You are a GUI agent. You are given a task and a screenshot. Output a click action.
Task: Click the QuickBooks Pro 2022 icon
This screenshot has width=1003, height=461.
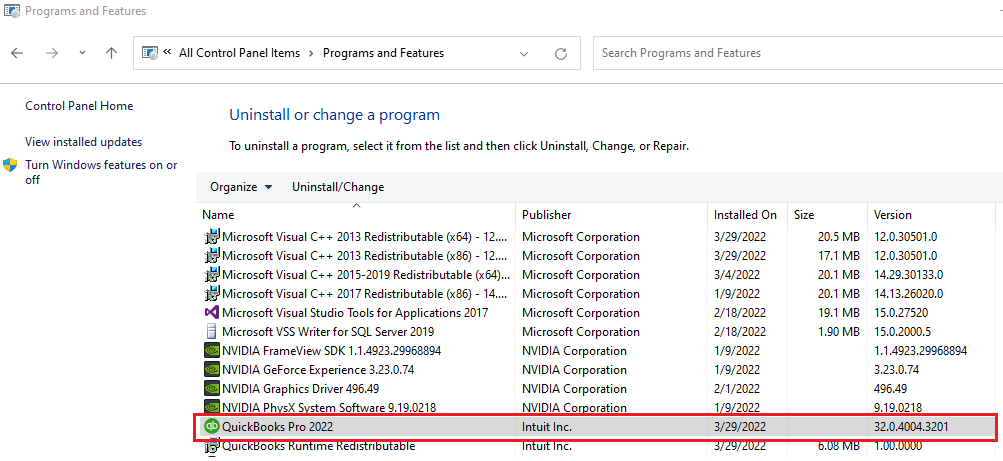(x=211, y=426)
